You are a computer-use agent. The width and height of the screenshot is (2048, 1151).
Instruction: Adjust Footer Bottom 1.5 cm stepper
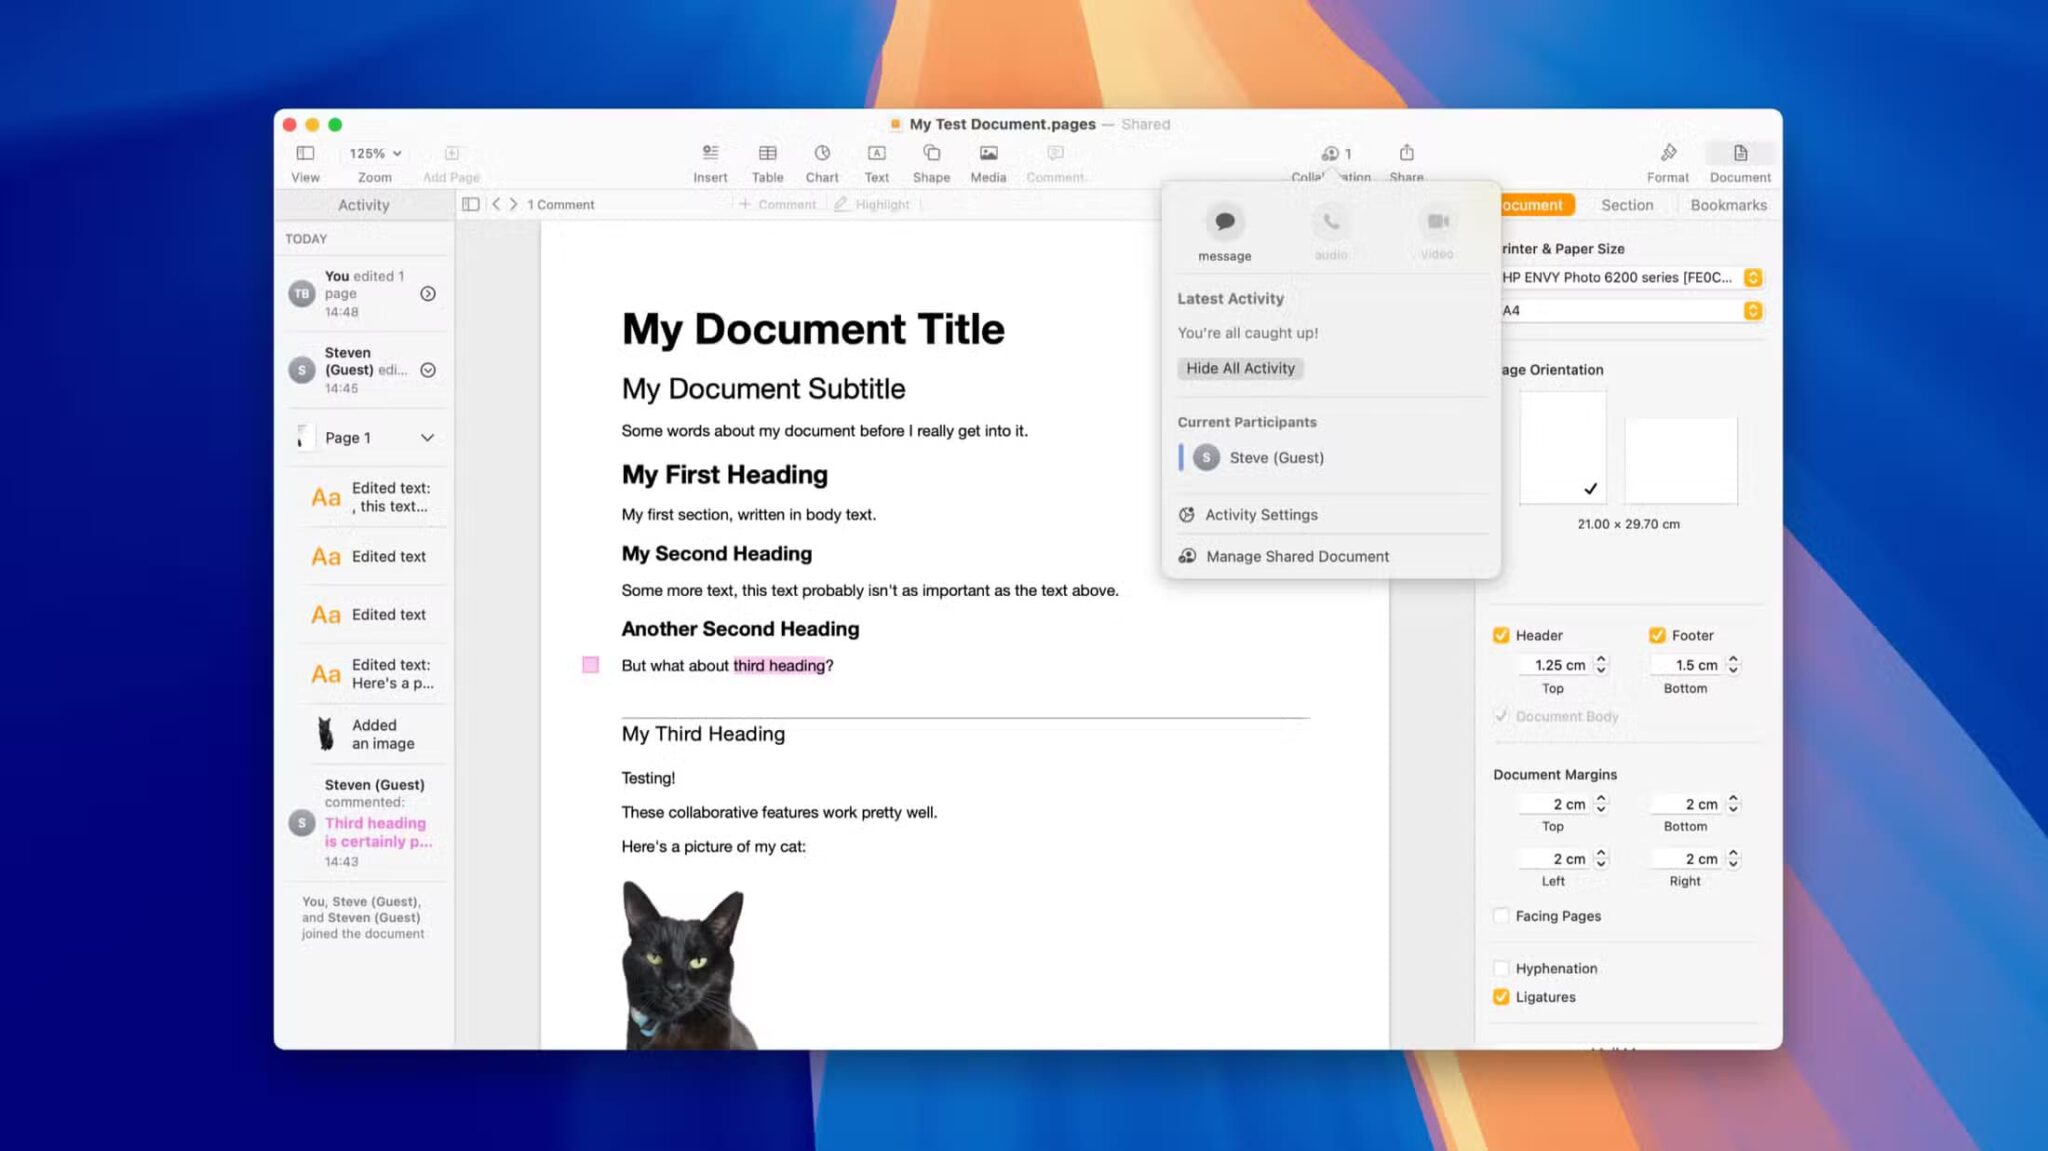1733,665
